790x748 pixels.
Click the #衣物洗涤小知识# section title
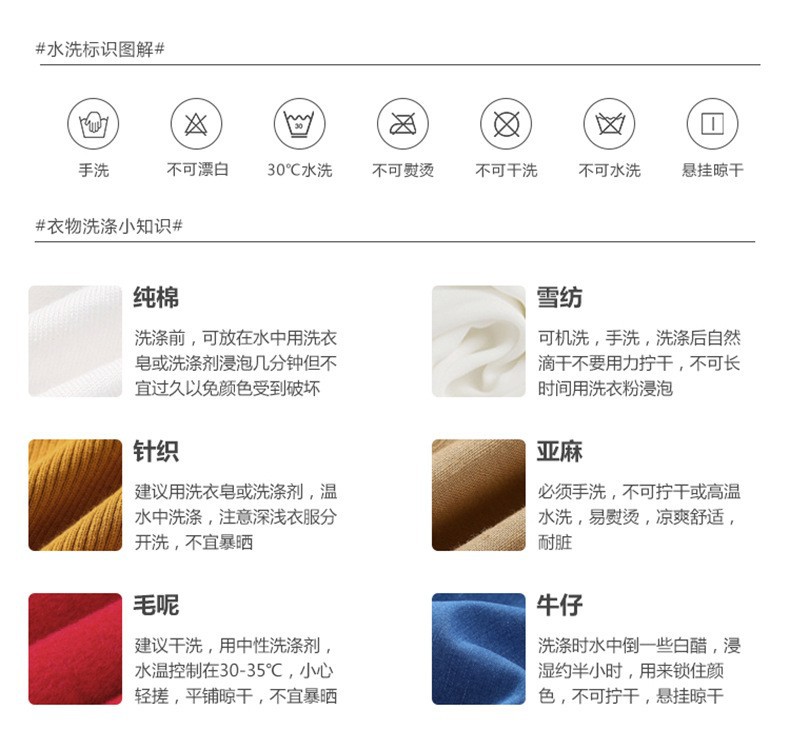coord(109,226)
